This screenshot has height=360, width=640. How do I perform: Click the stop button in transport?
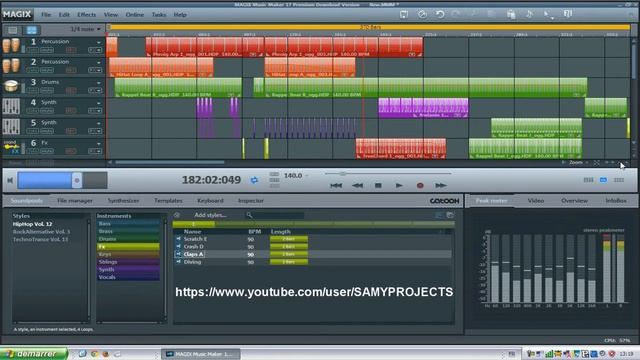[x=378, y=185]
